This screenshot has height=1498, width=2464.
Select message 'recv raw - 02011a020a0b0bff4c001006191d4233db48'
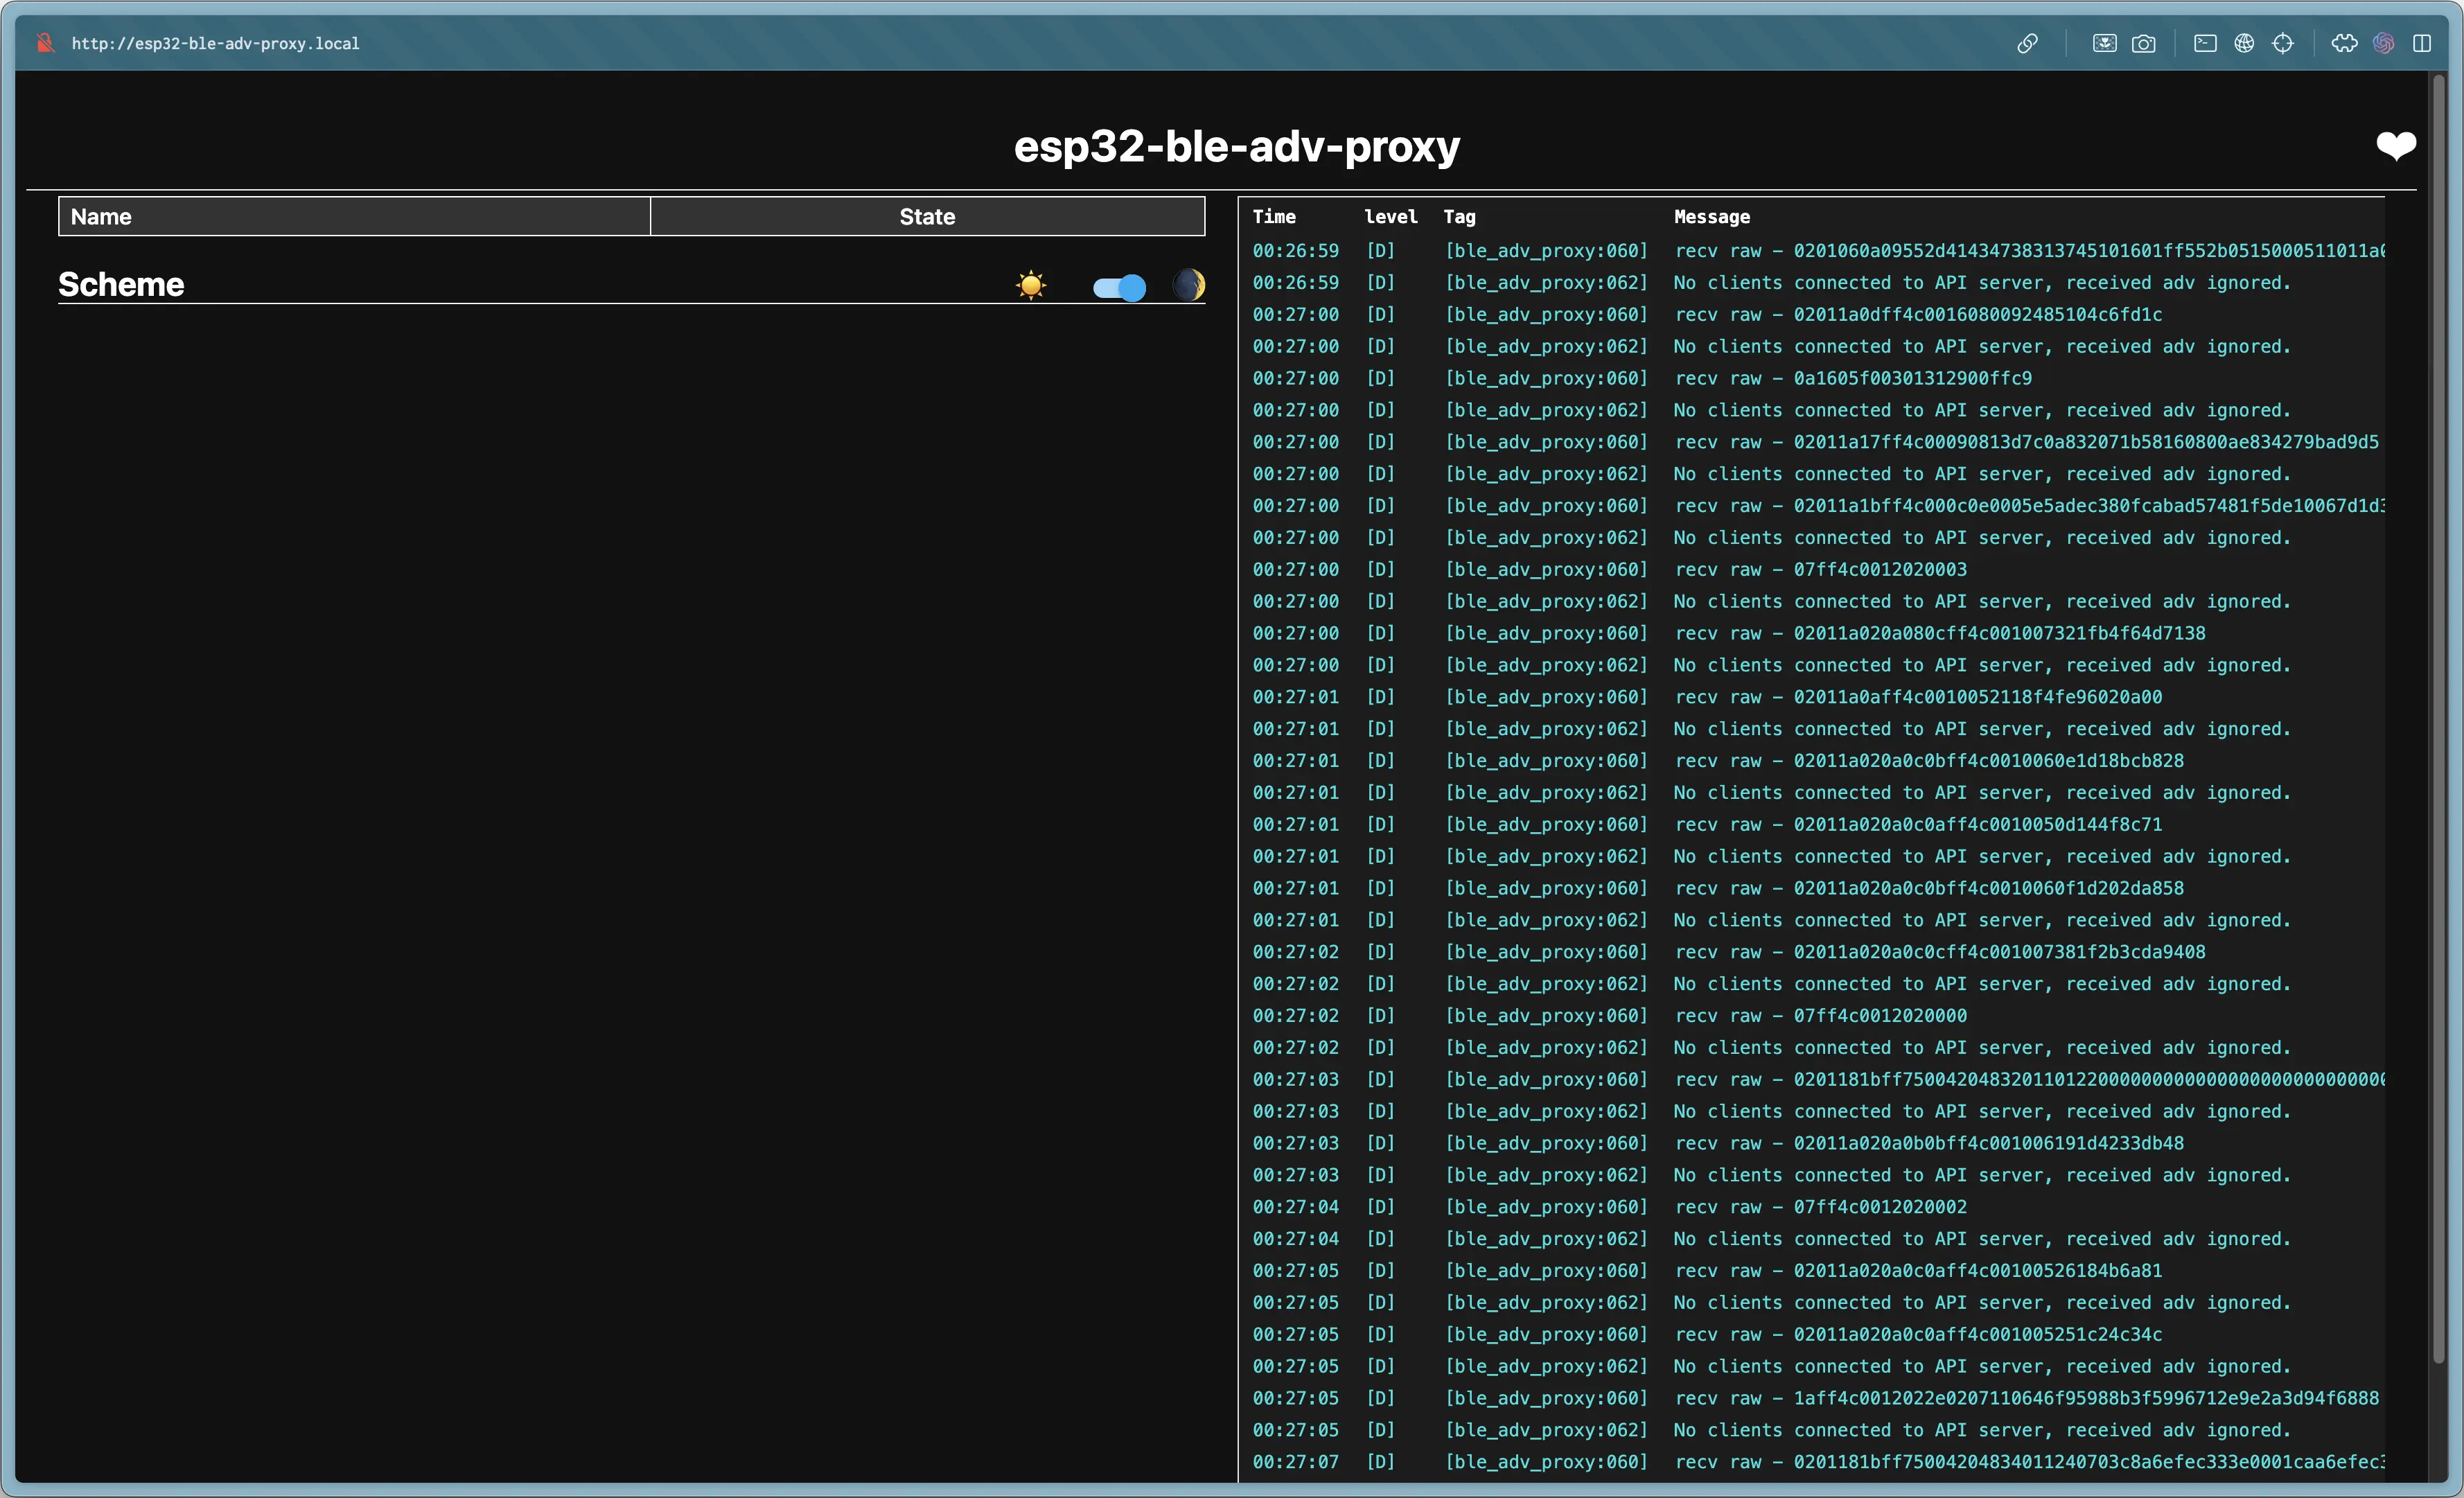pos(1929,1143)
